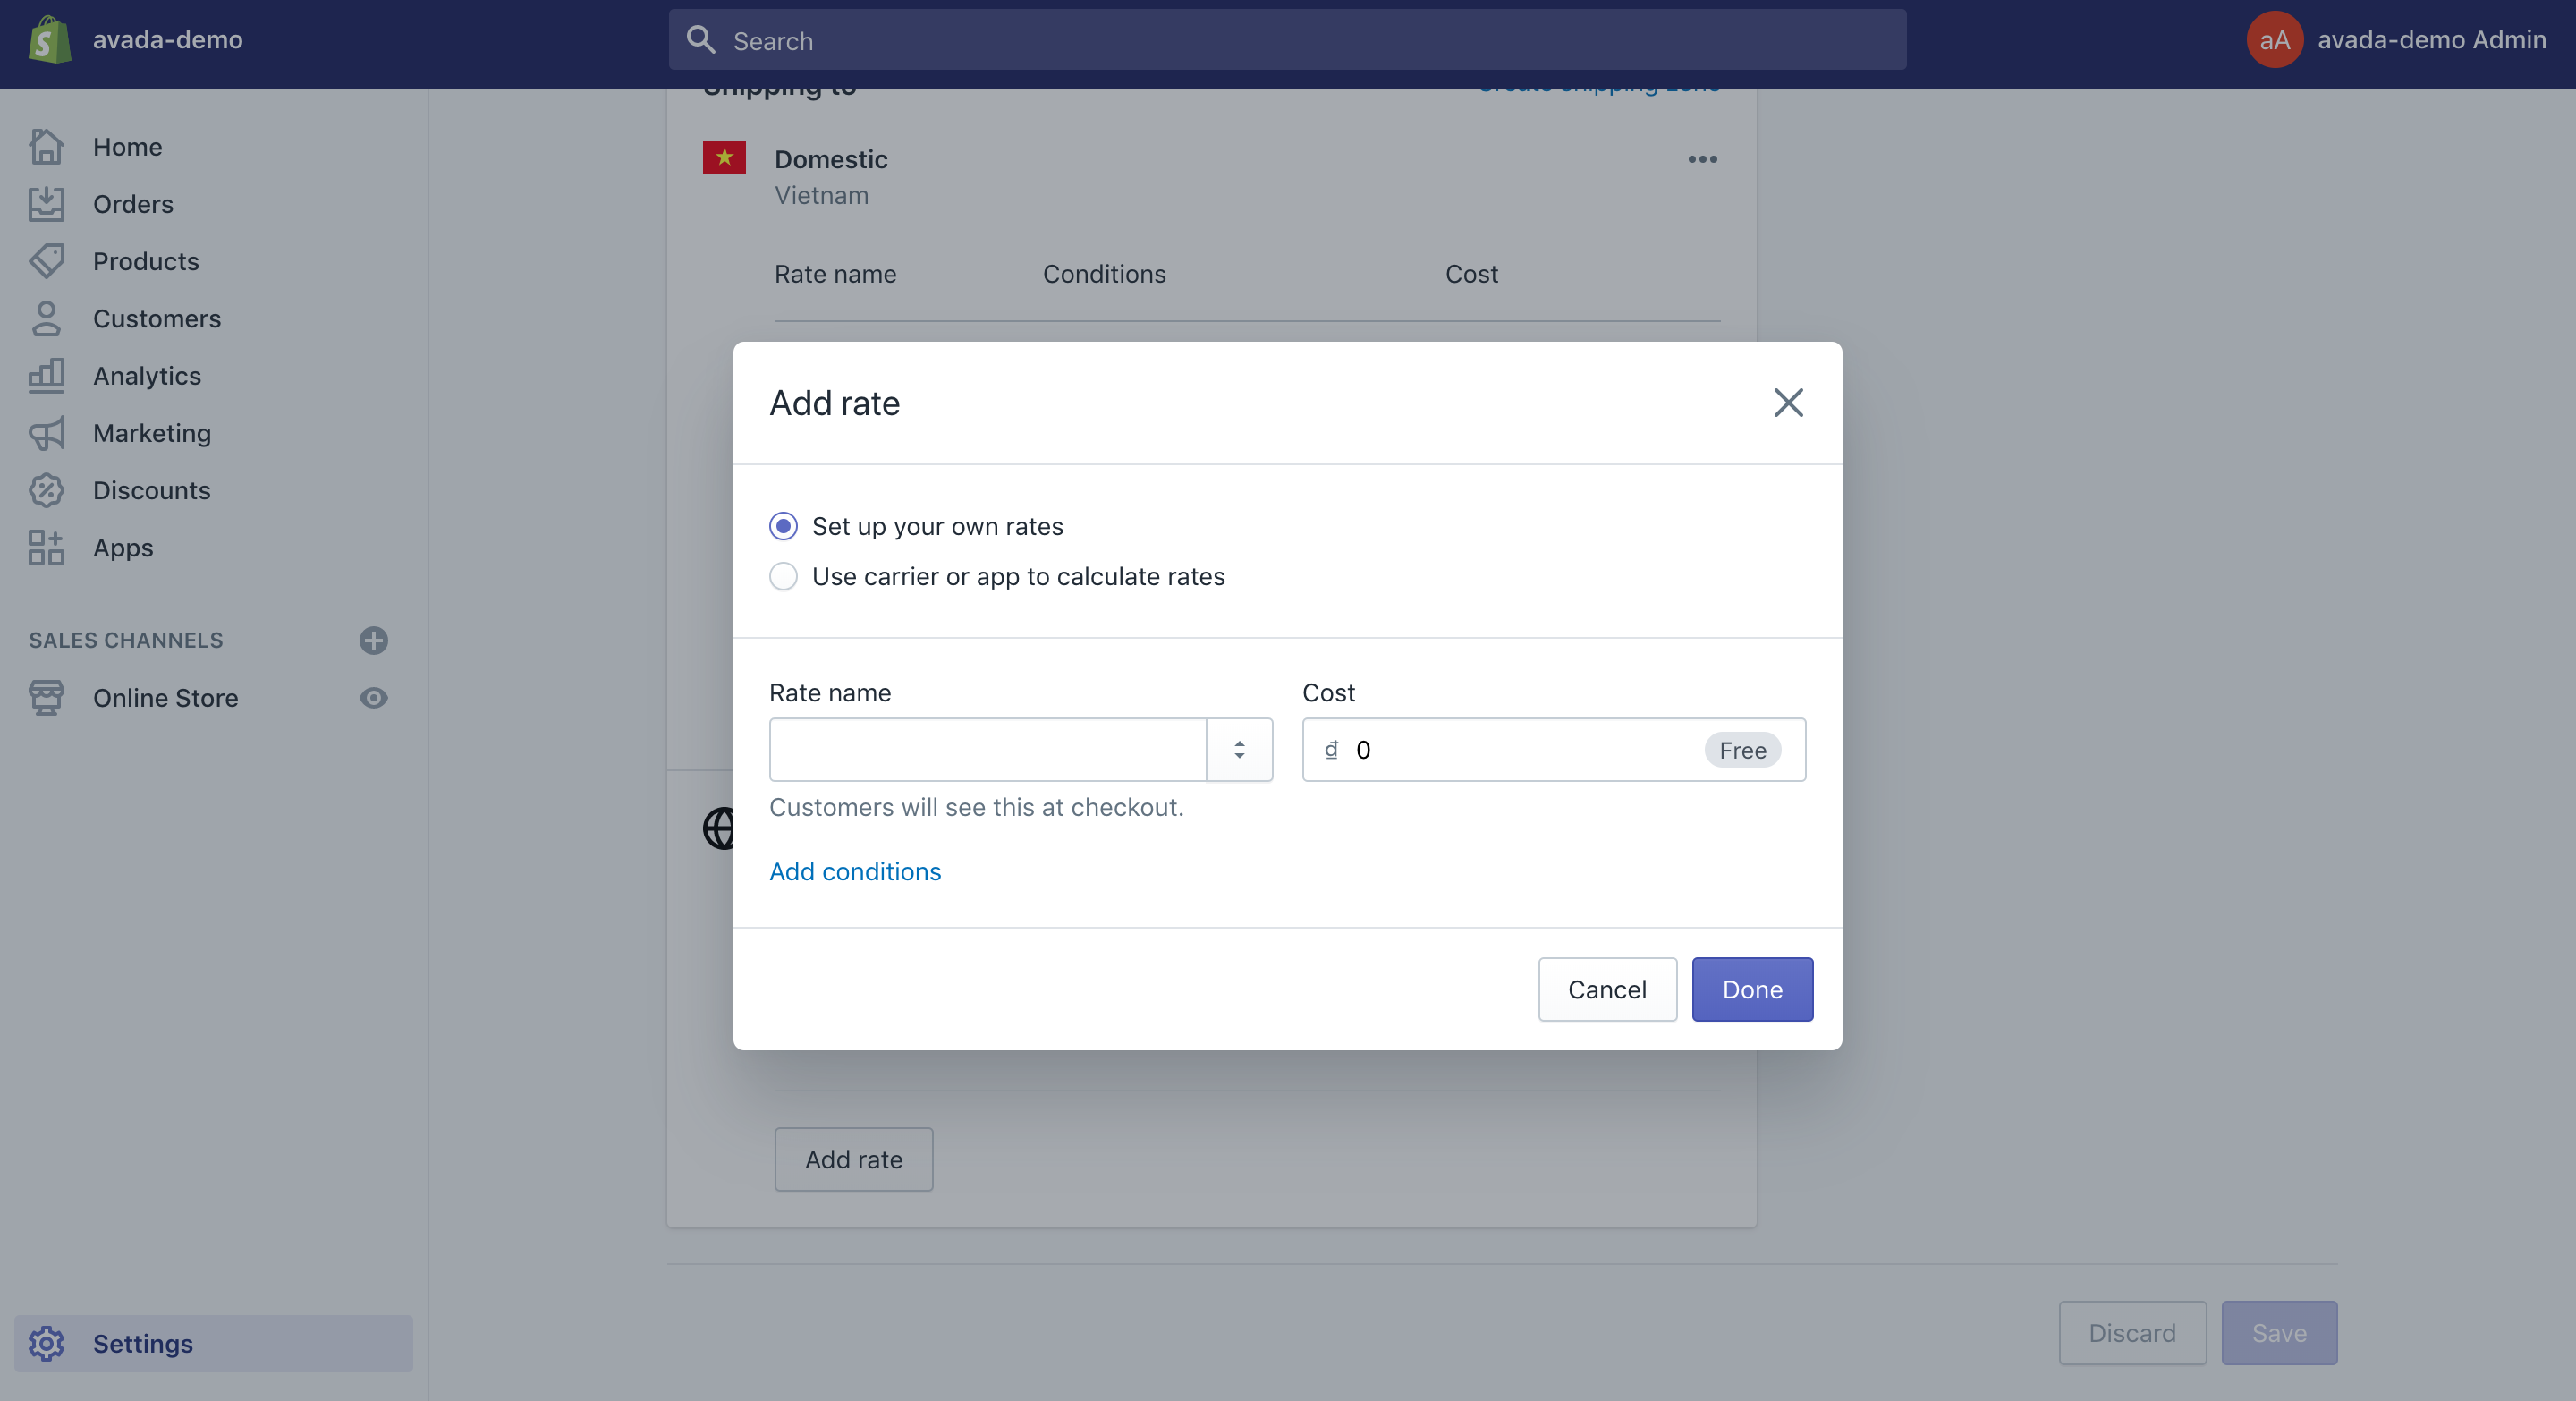Click the Done button to save rate

(1752, 989)
